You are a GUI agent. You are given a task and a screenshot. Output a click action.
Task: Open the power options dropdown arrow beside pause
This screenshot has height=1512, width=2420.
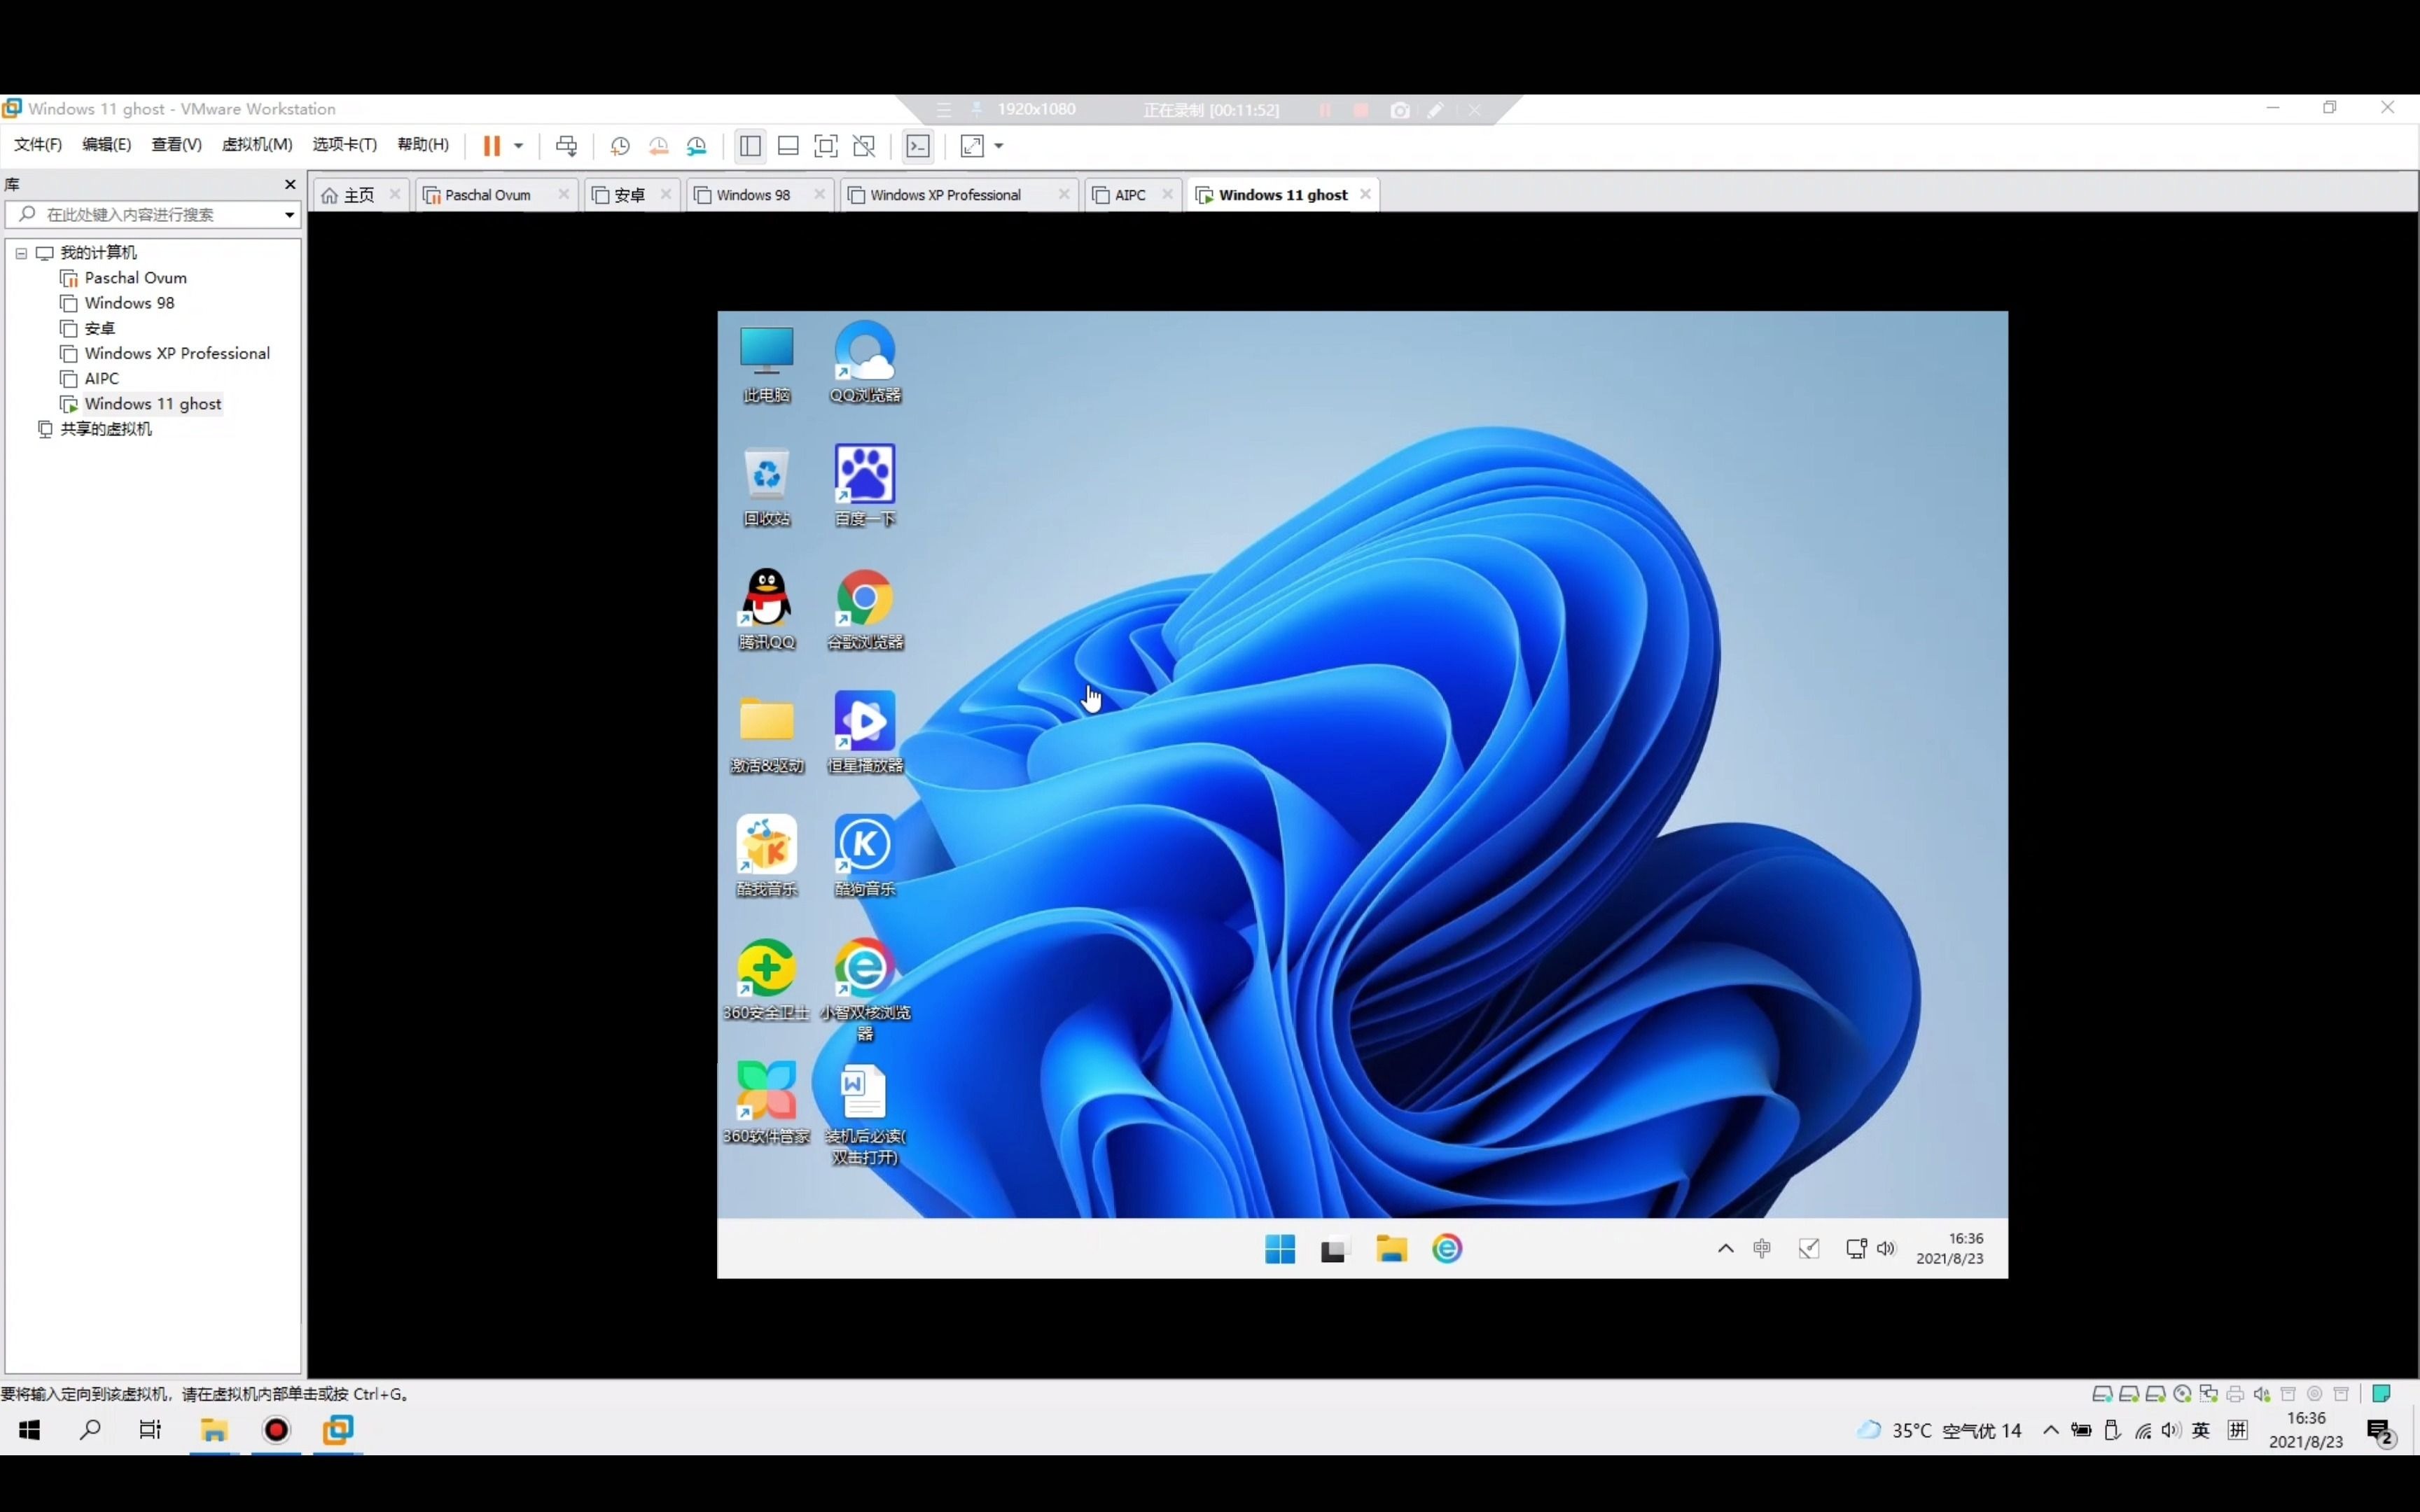coord(518,146)
